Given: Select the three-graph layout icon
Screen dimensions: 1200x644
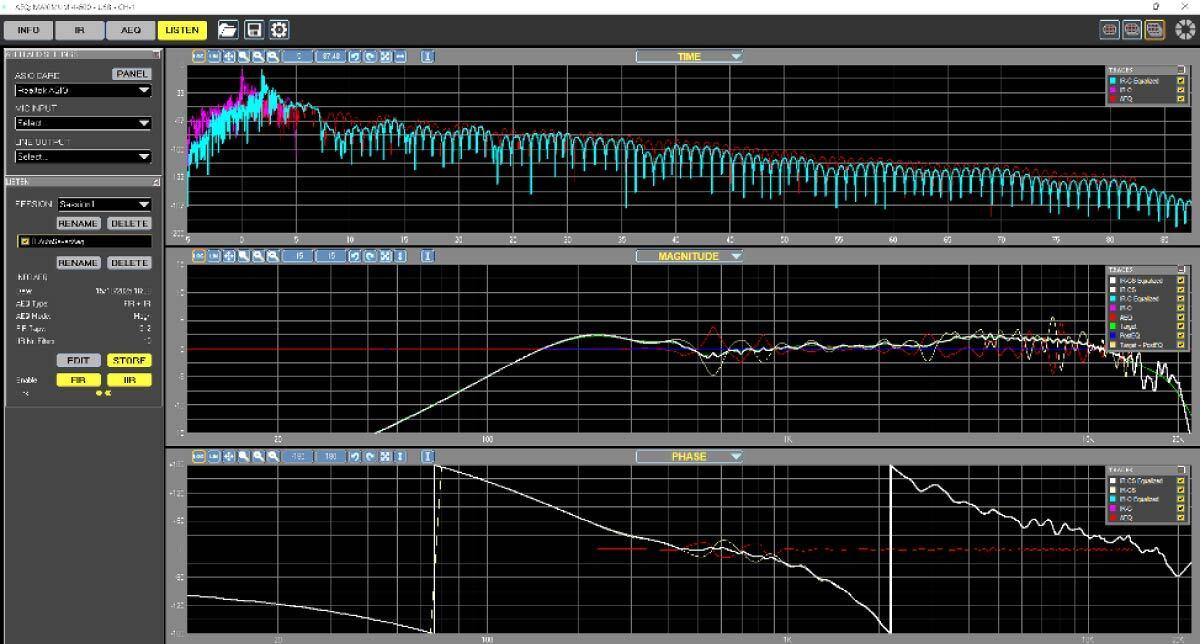Looking at the screenshot, I should click(1155, 30).
